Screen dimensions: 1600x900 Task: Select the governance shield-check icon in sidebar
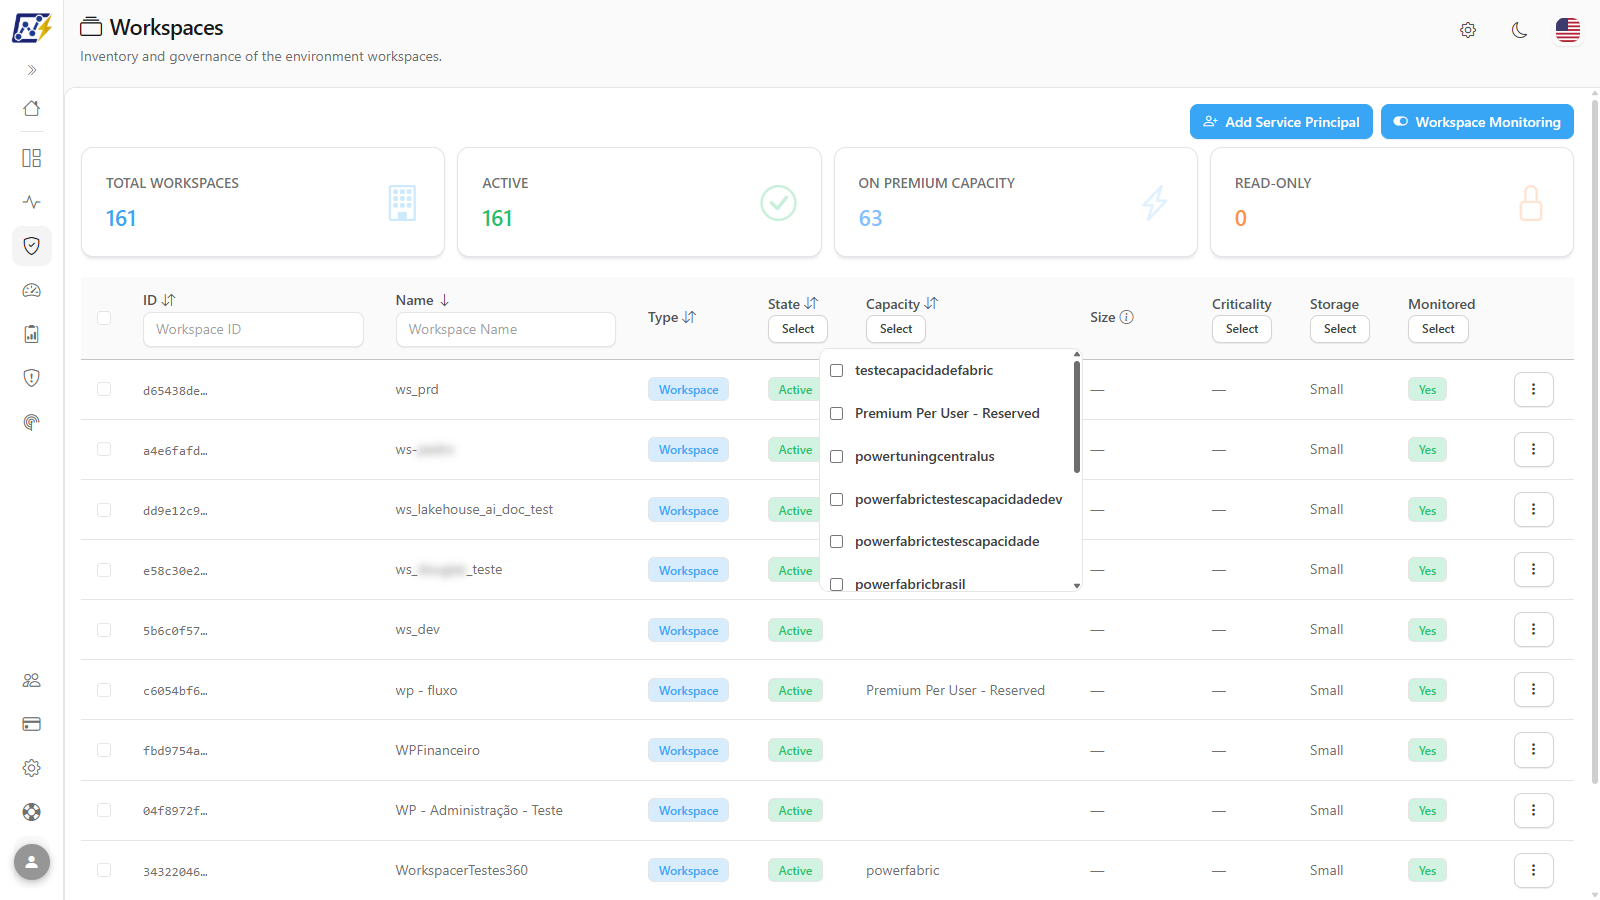32,246
